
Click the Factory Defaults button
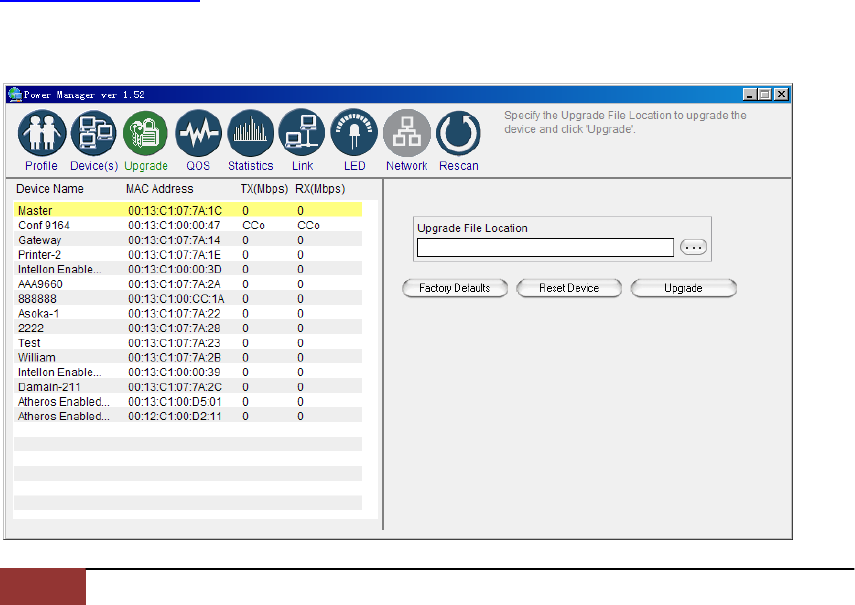(455, 288)
